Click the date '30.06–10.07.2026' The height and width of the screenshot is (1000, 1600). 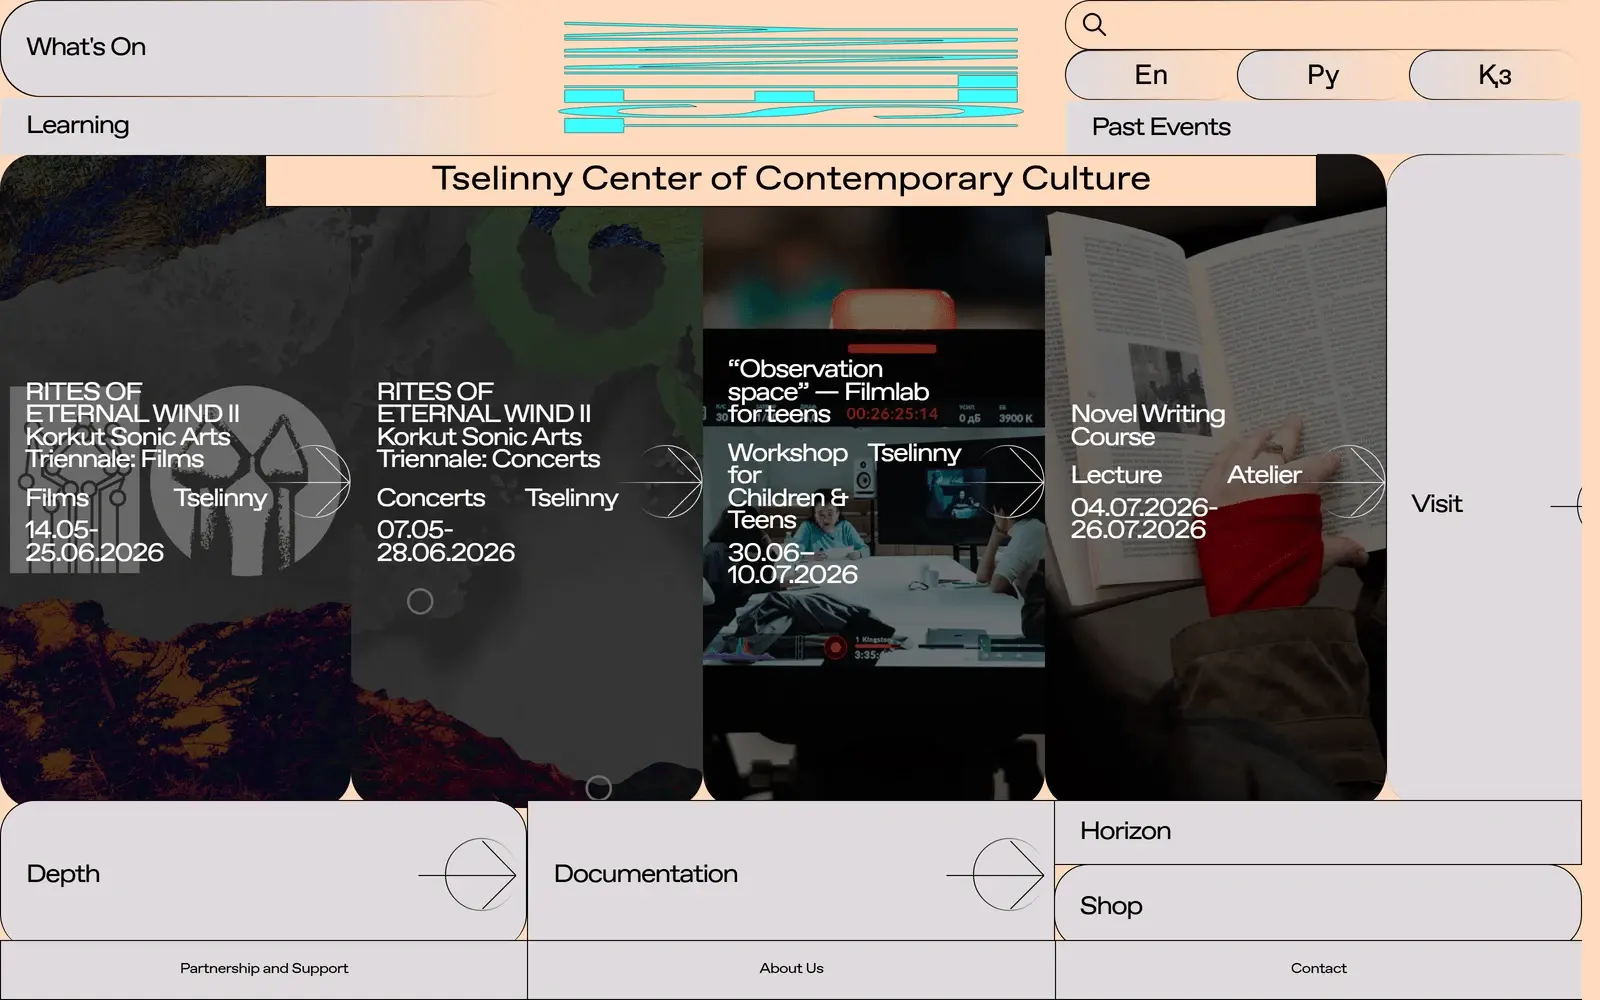point(793,563)
